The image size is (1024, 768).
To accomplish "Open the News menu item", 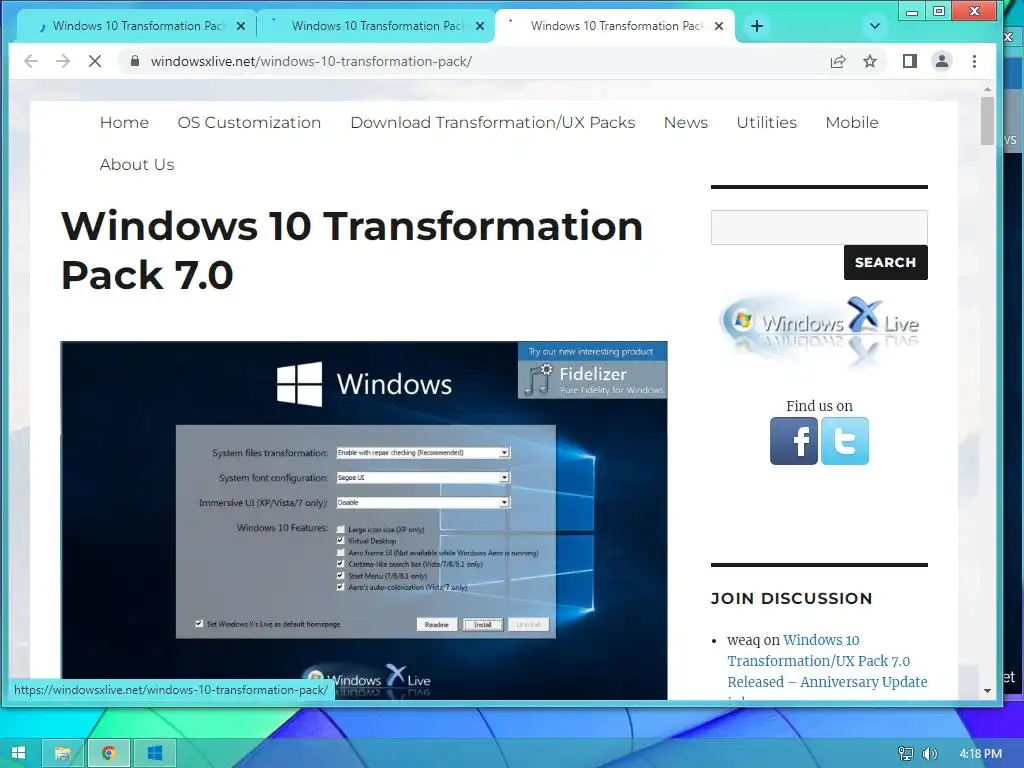I will [x=686, y=123].
